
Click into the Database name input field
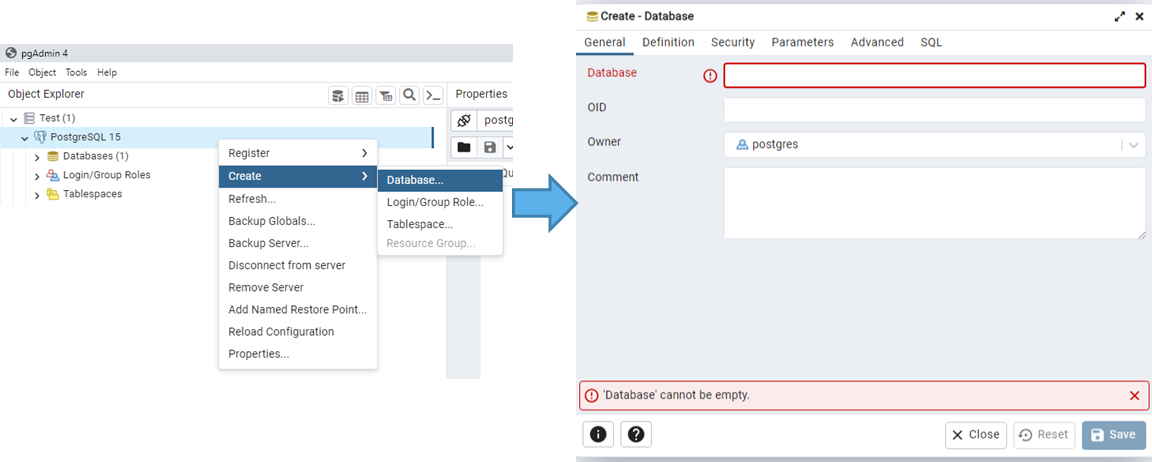pos(935,76)
